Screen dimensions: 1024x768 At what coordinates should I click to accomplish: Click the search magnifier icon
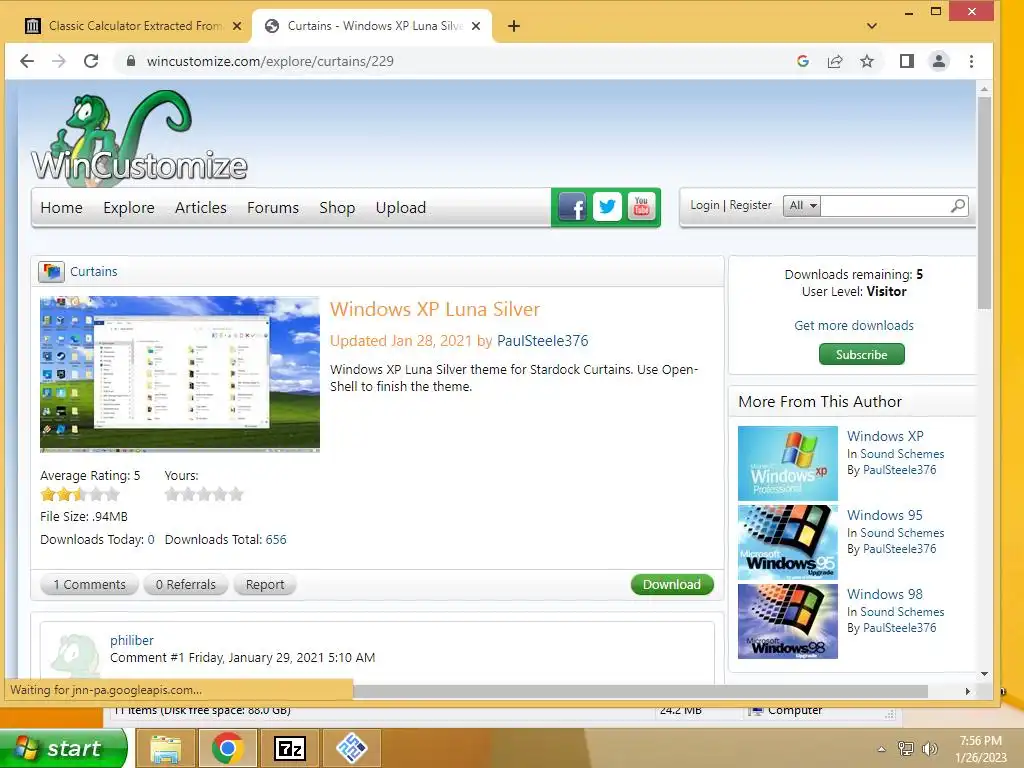pyautogui.click(x=958, y=206)
